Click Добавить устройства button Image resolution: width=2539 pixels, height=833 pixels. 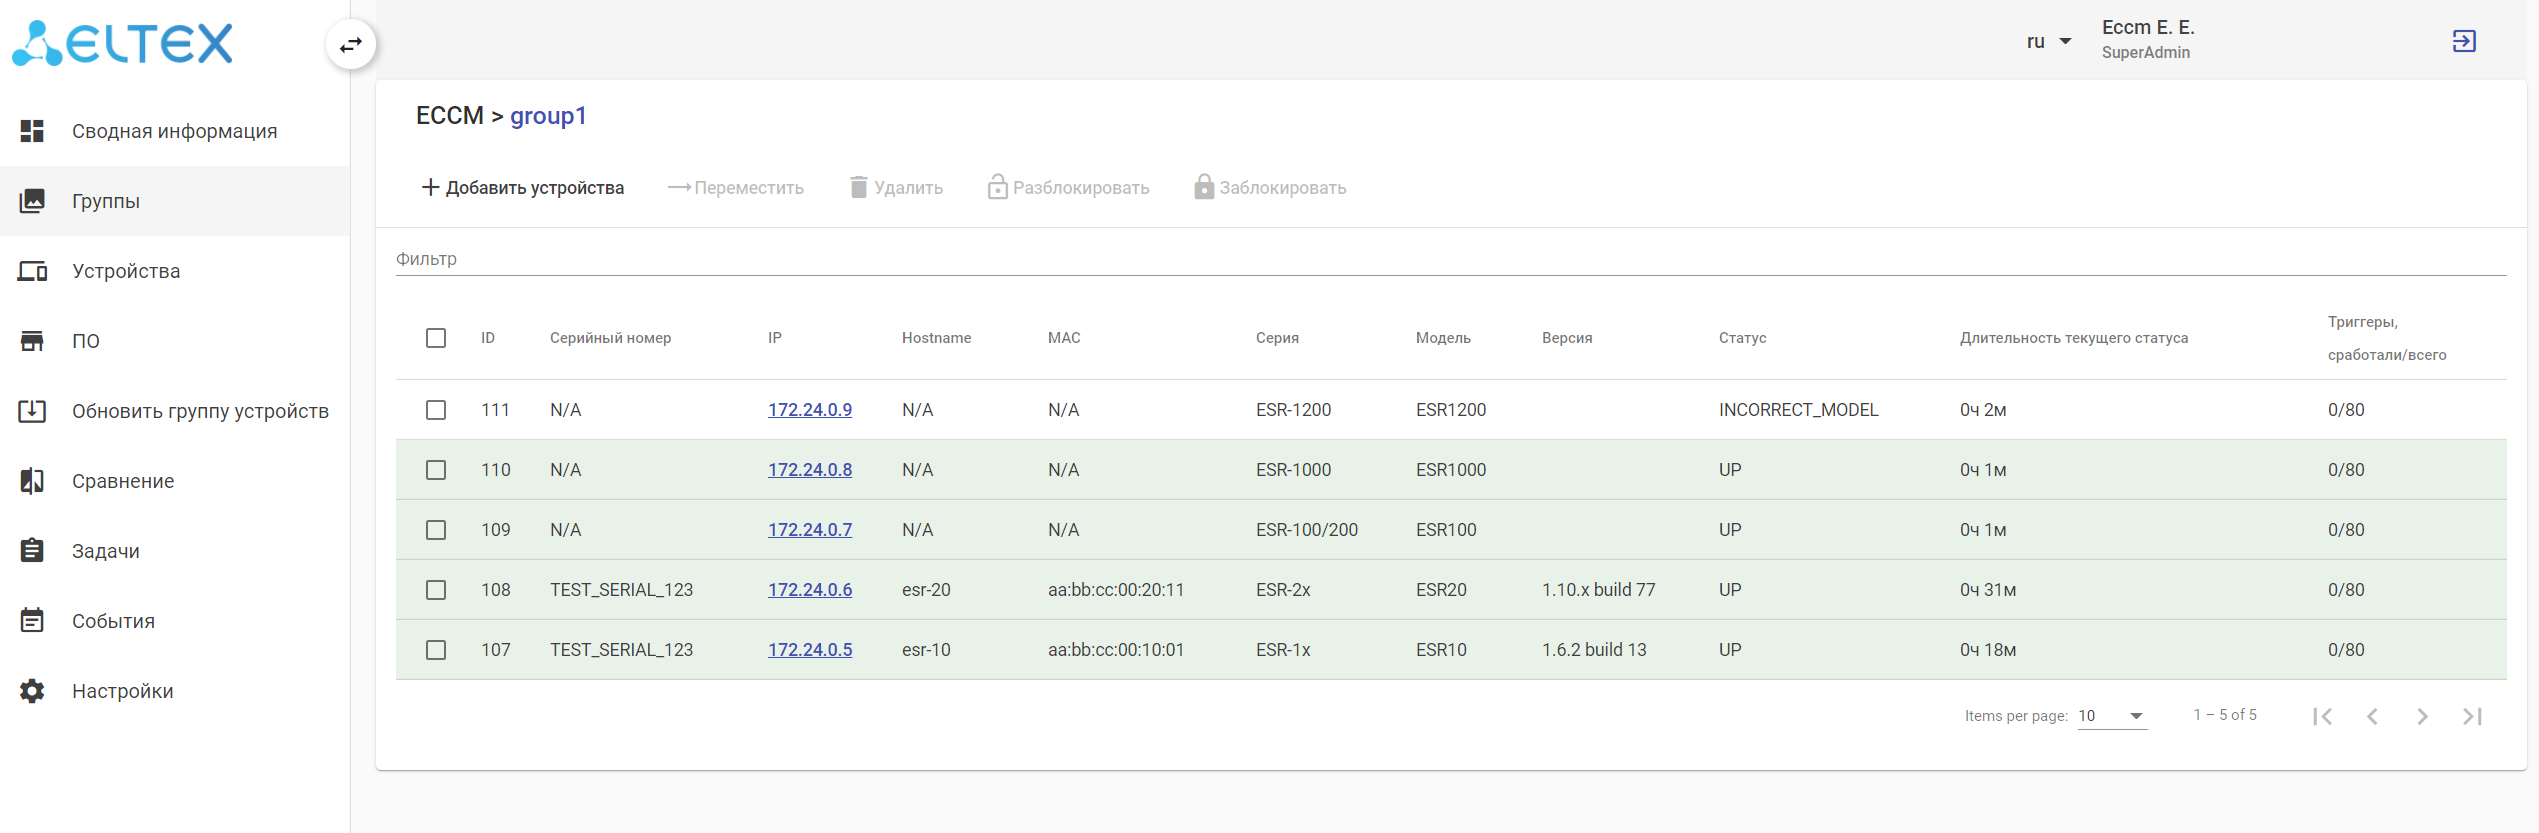523,188
